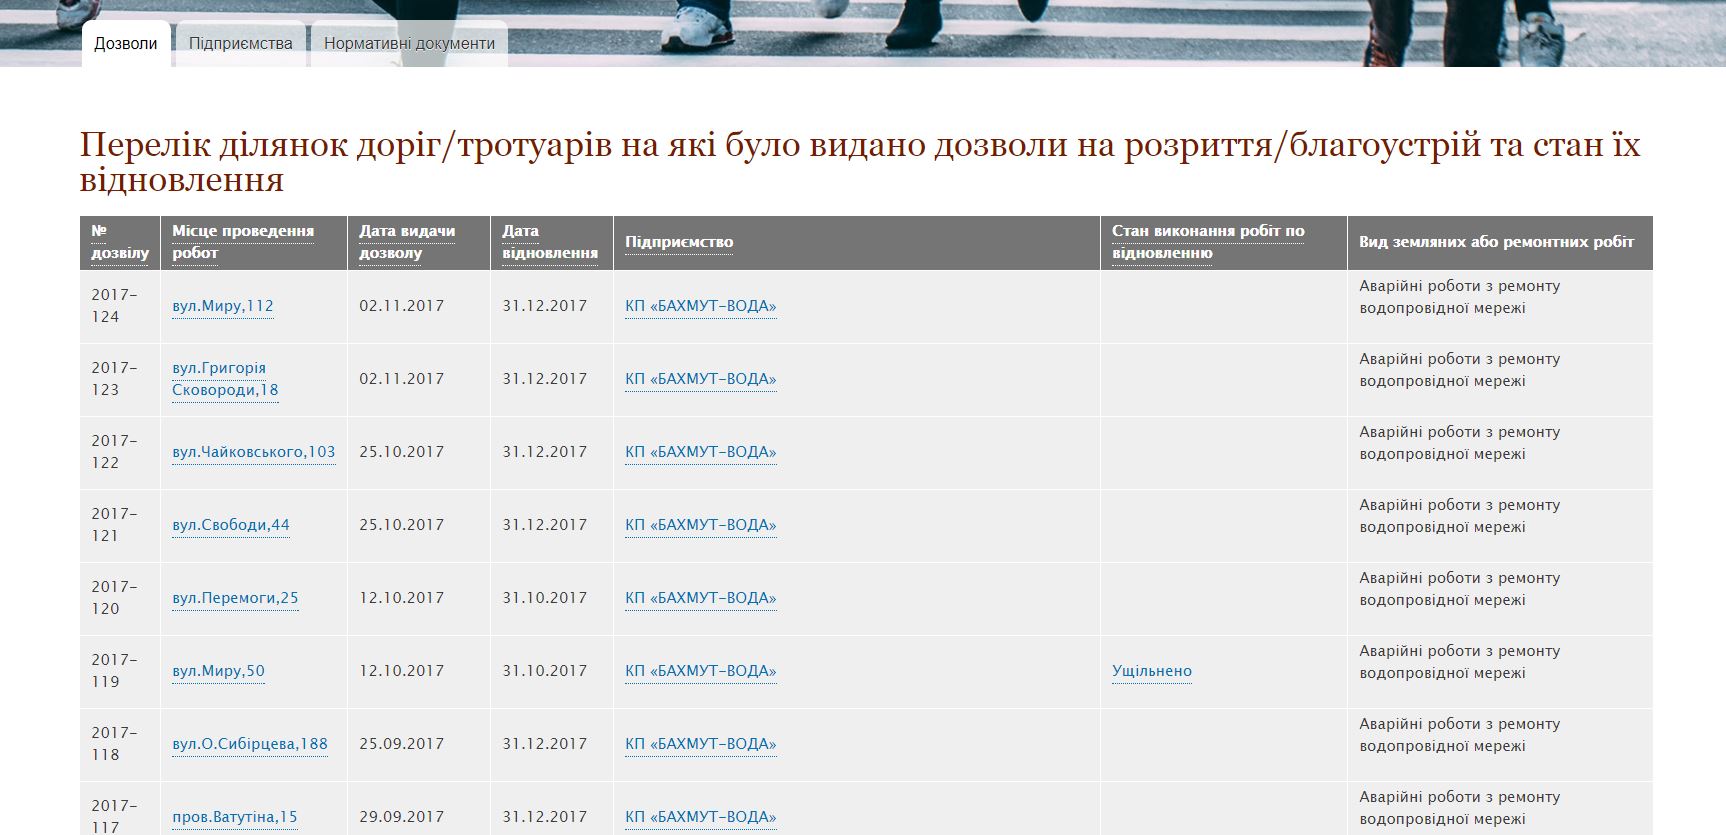The height and width of the screenshot is (835, 1726).
Task: Open the Підприємства tab
Action: coord(240,44)
